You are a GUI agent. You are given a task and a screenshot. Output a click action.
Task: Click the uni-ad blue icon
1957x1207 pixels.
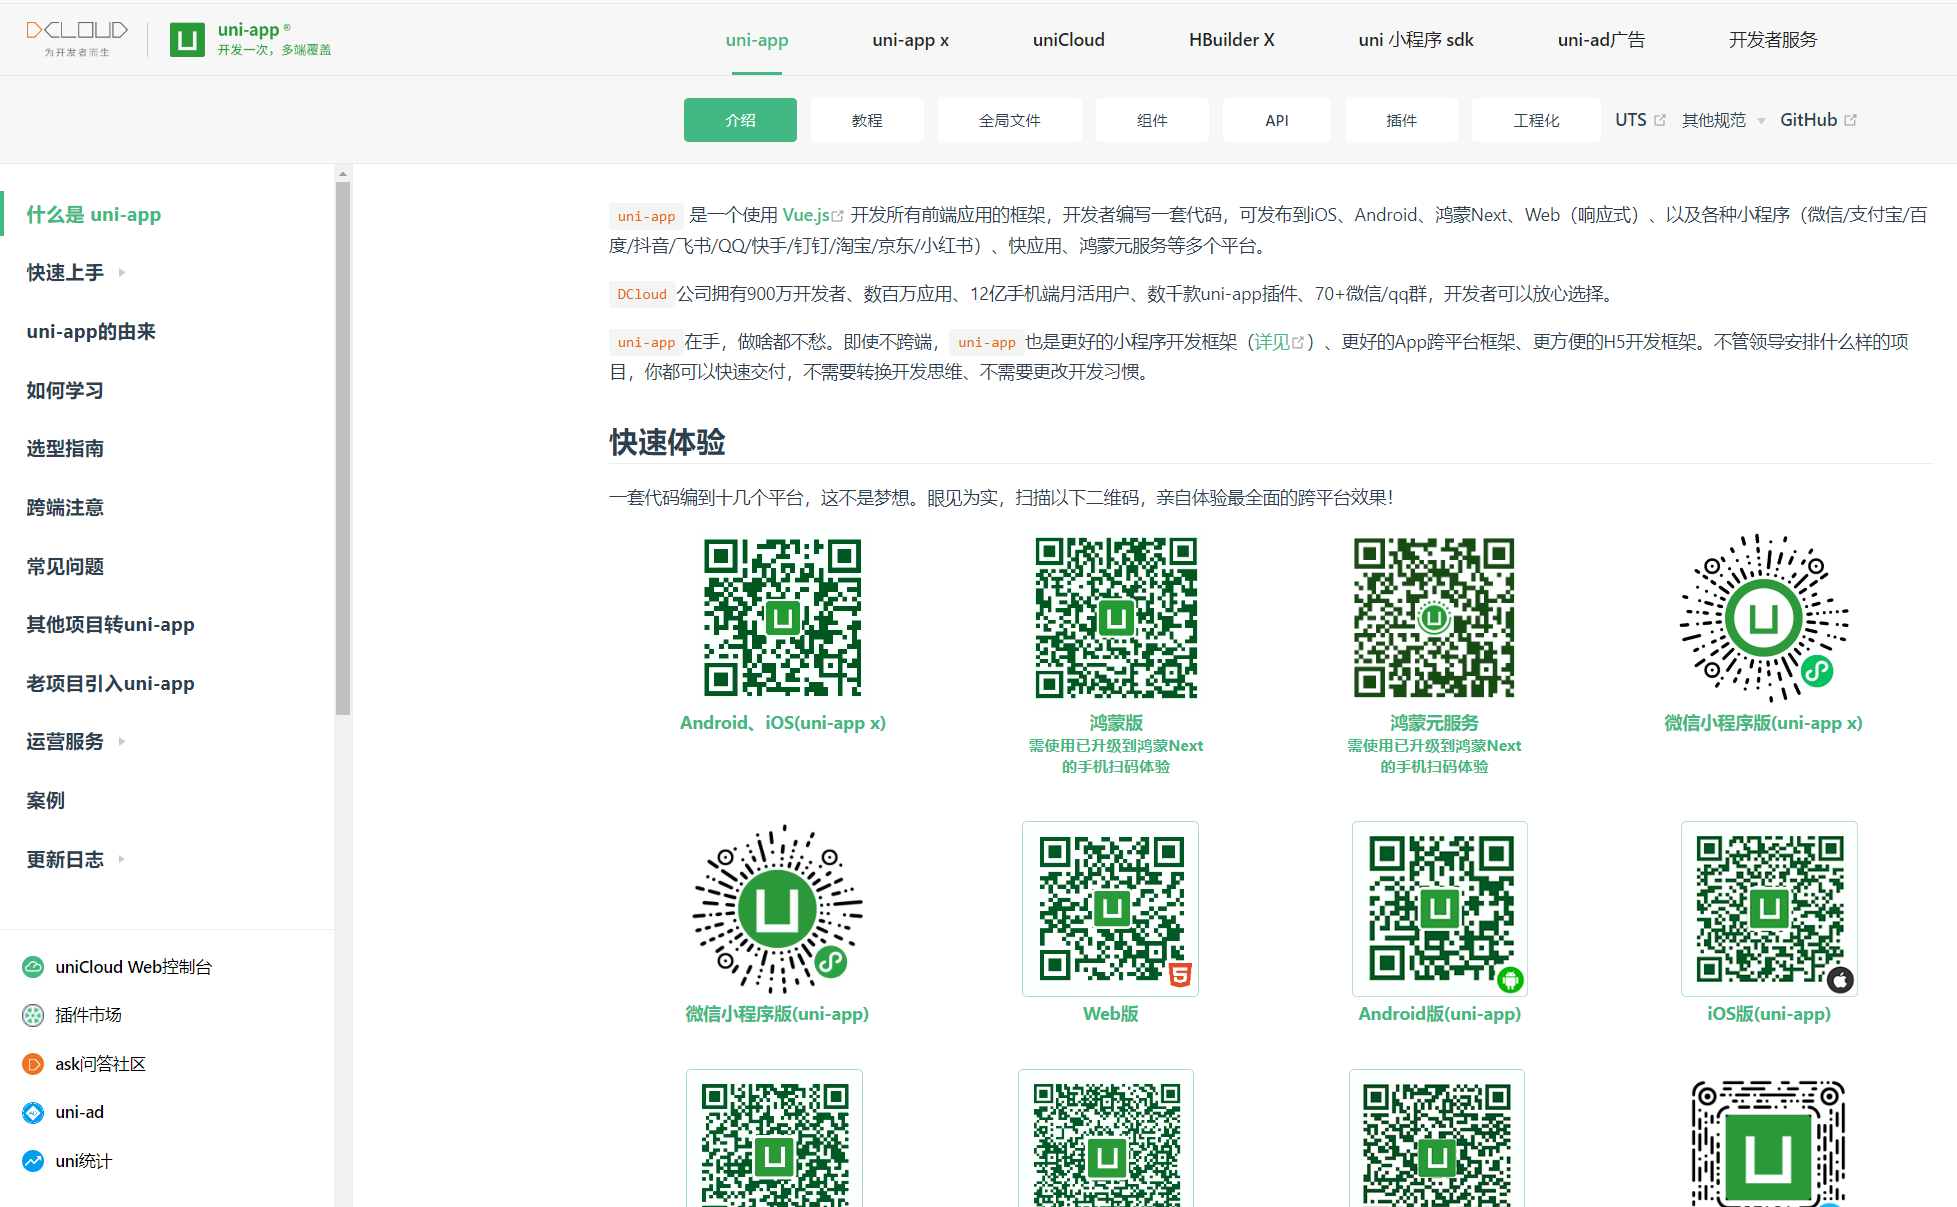(33, 1112)
